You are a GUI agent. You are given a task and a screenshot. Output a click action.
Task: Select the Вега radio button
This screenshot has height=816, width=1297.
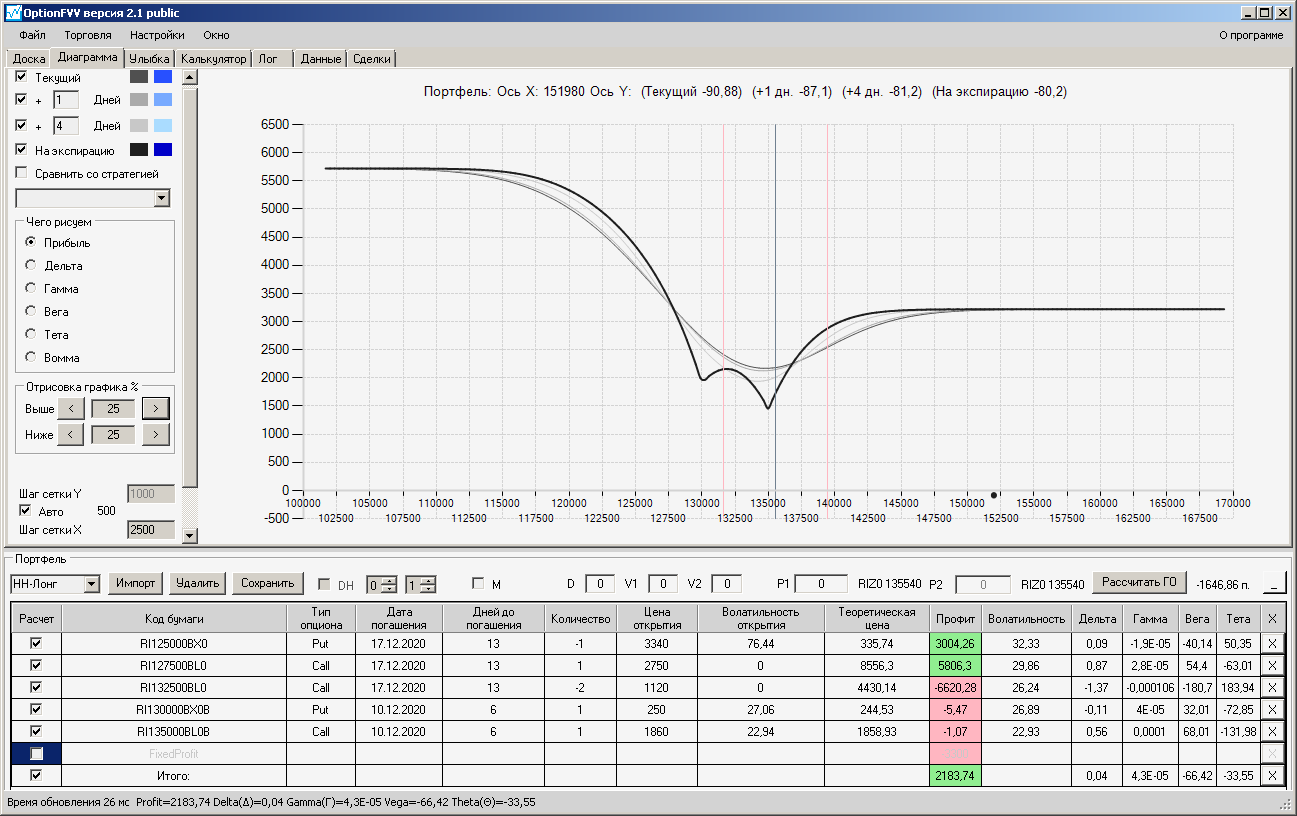(31, 312)
